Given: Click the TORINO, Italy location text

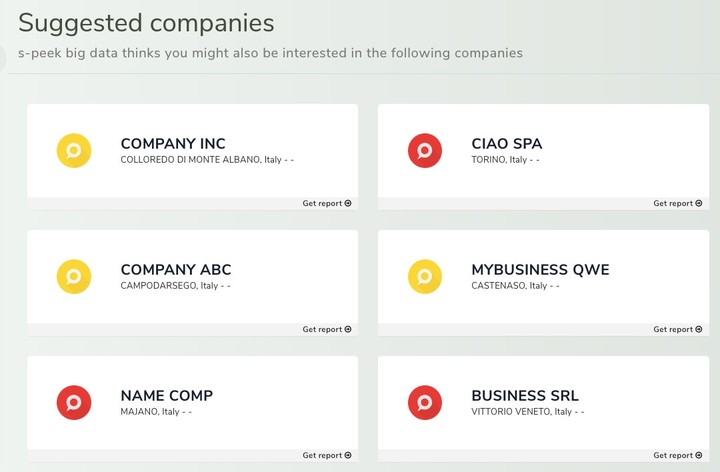Looking at the screenshot, I should (x=499, y=160).
